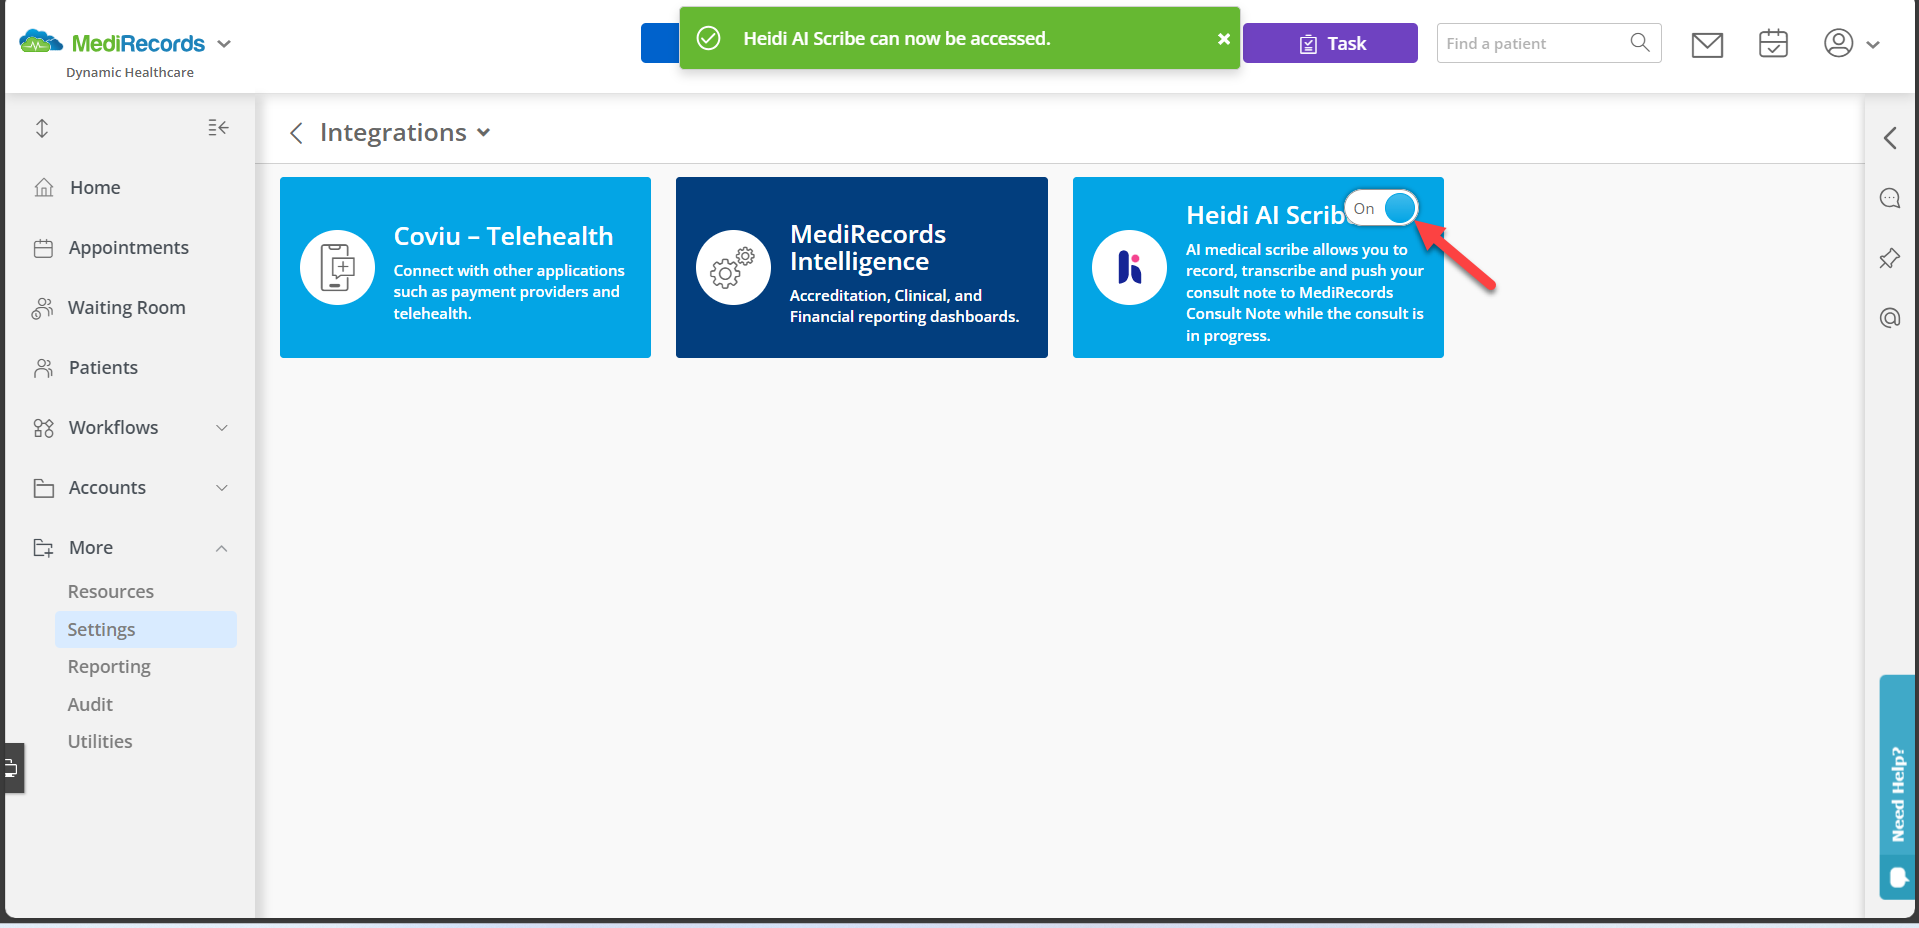
Task: Open the Patients section
Action: (x=103, y=367)
